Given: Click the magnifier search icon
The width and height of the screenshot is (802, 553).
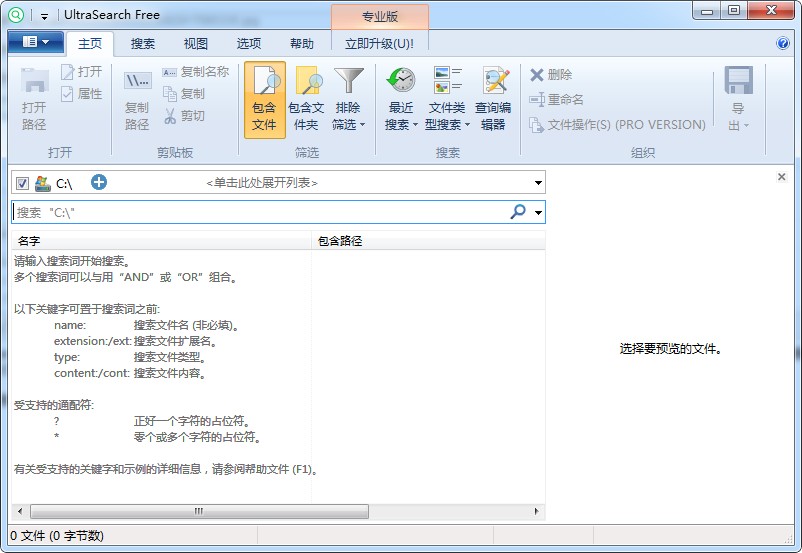Looking at the screenshot, I should pyautogui.click(x=518, y=212).
